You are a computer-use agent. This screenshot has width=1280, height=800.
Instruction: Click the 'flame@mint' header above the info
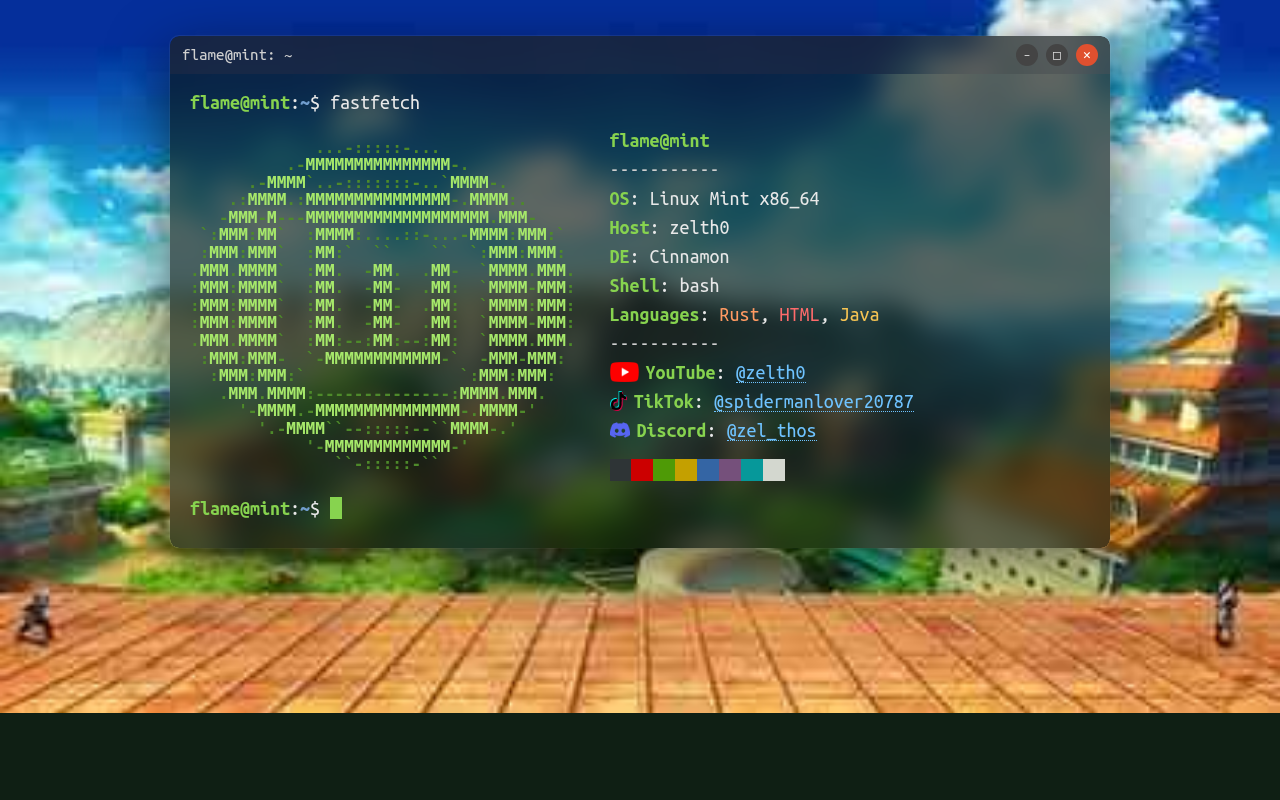660,141
